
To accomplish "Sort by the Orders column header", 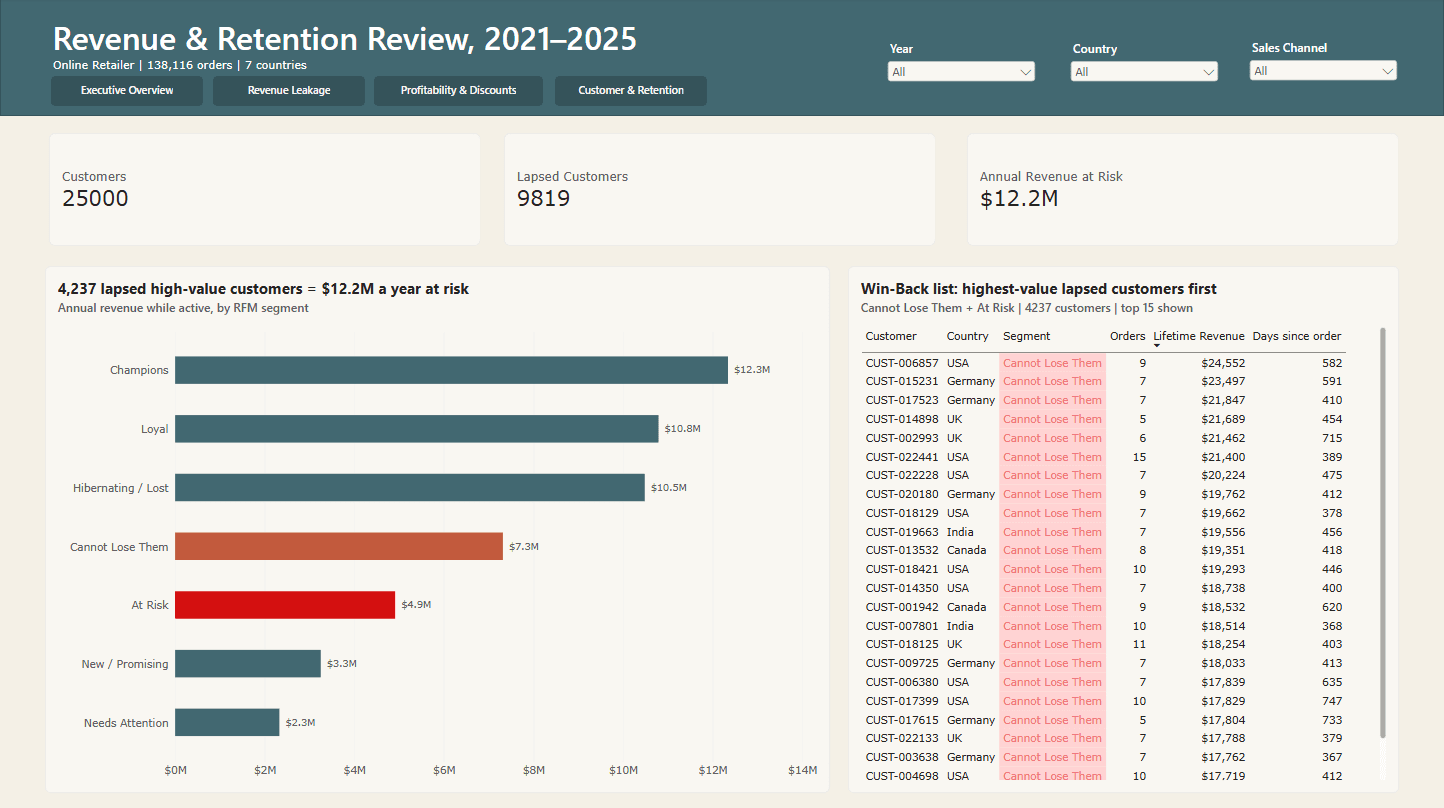I will click(1128, 337).
